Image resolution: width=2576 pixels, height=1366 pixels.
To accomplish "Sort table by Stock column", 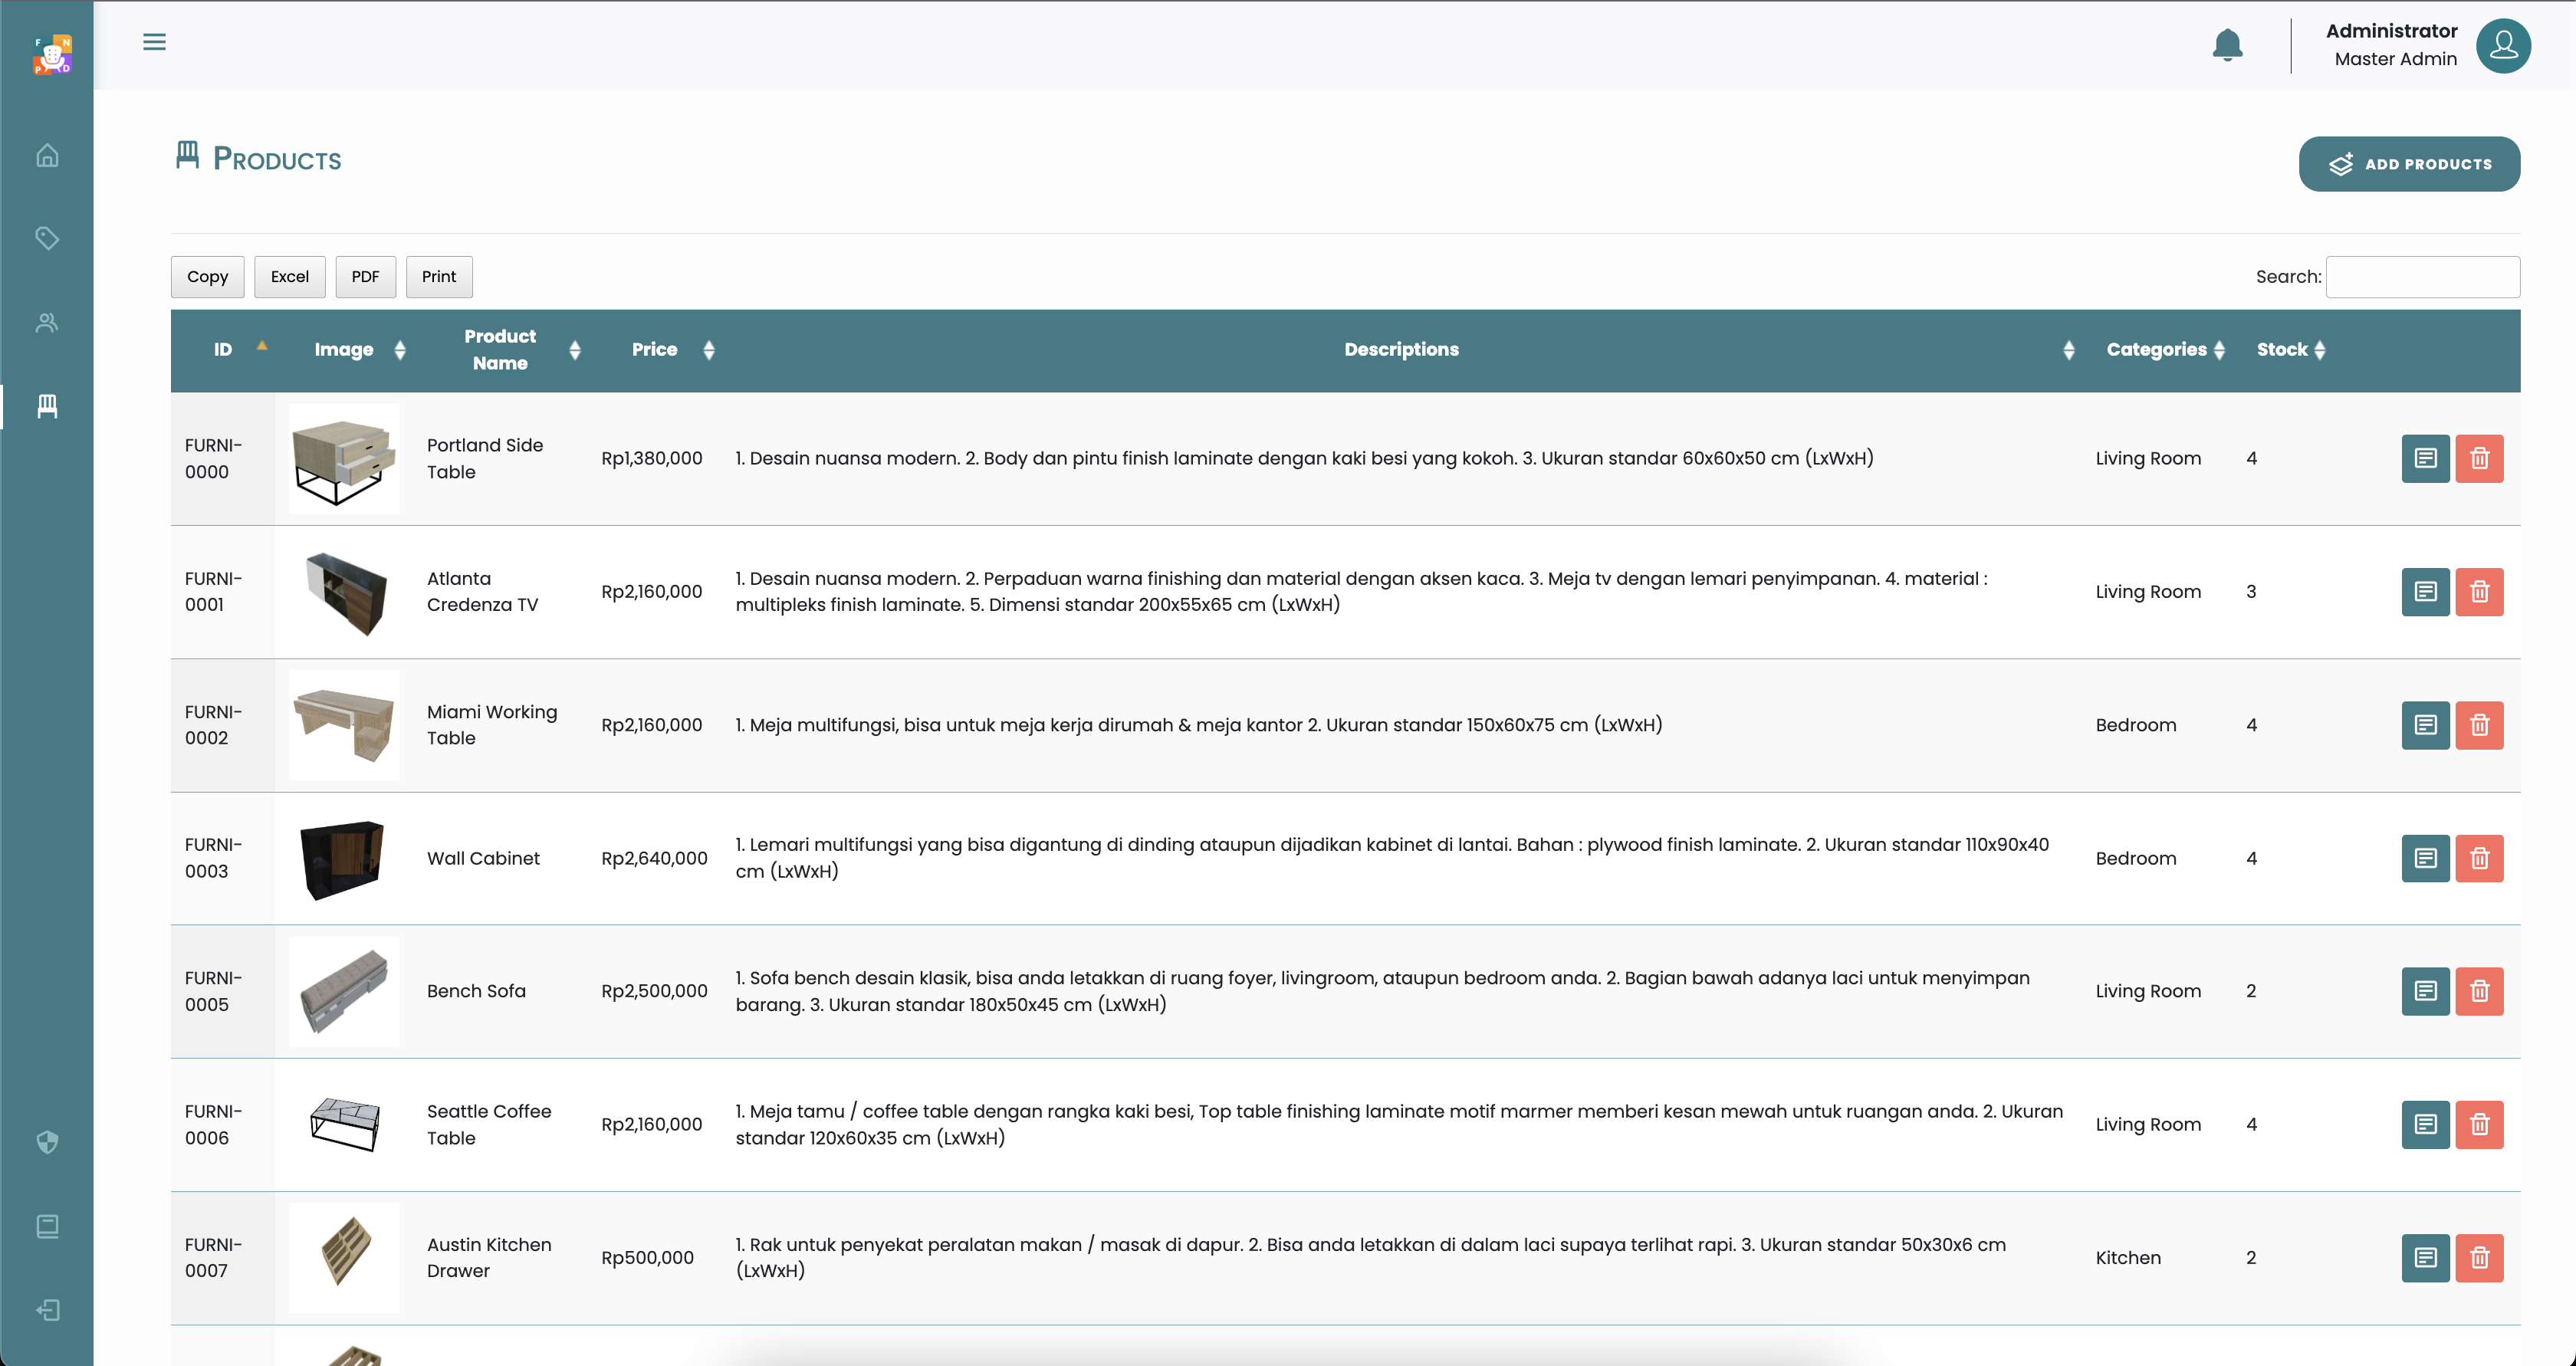I will (x=2282, y=350).
